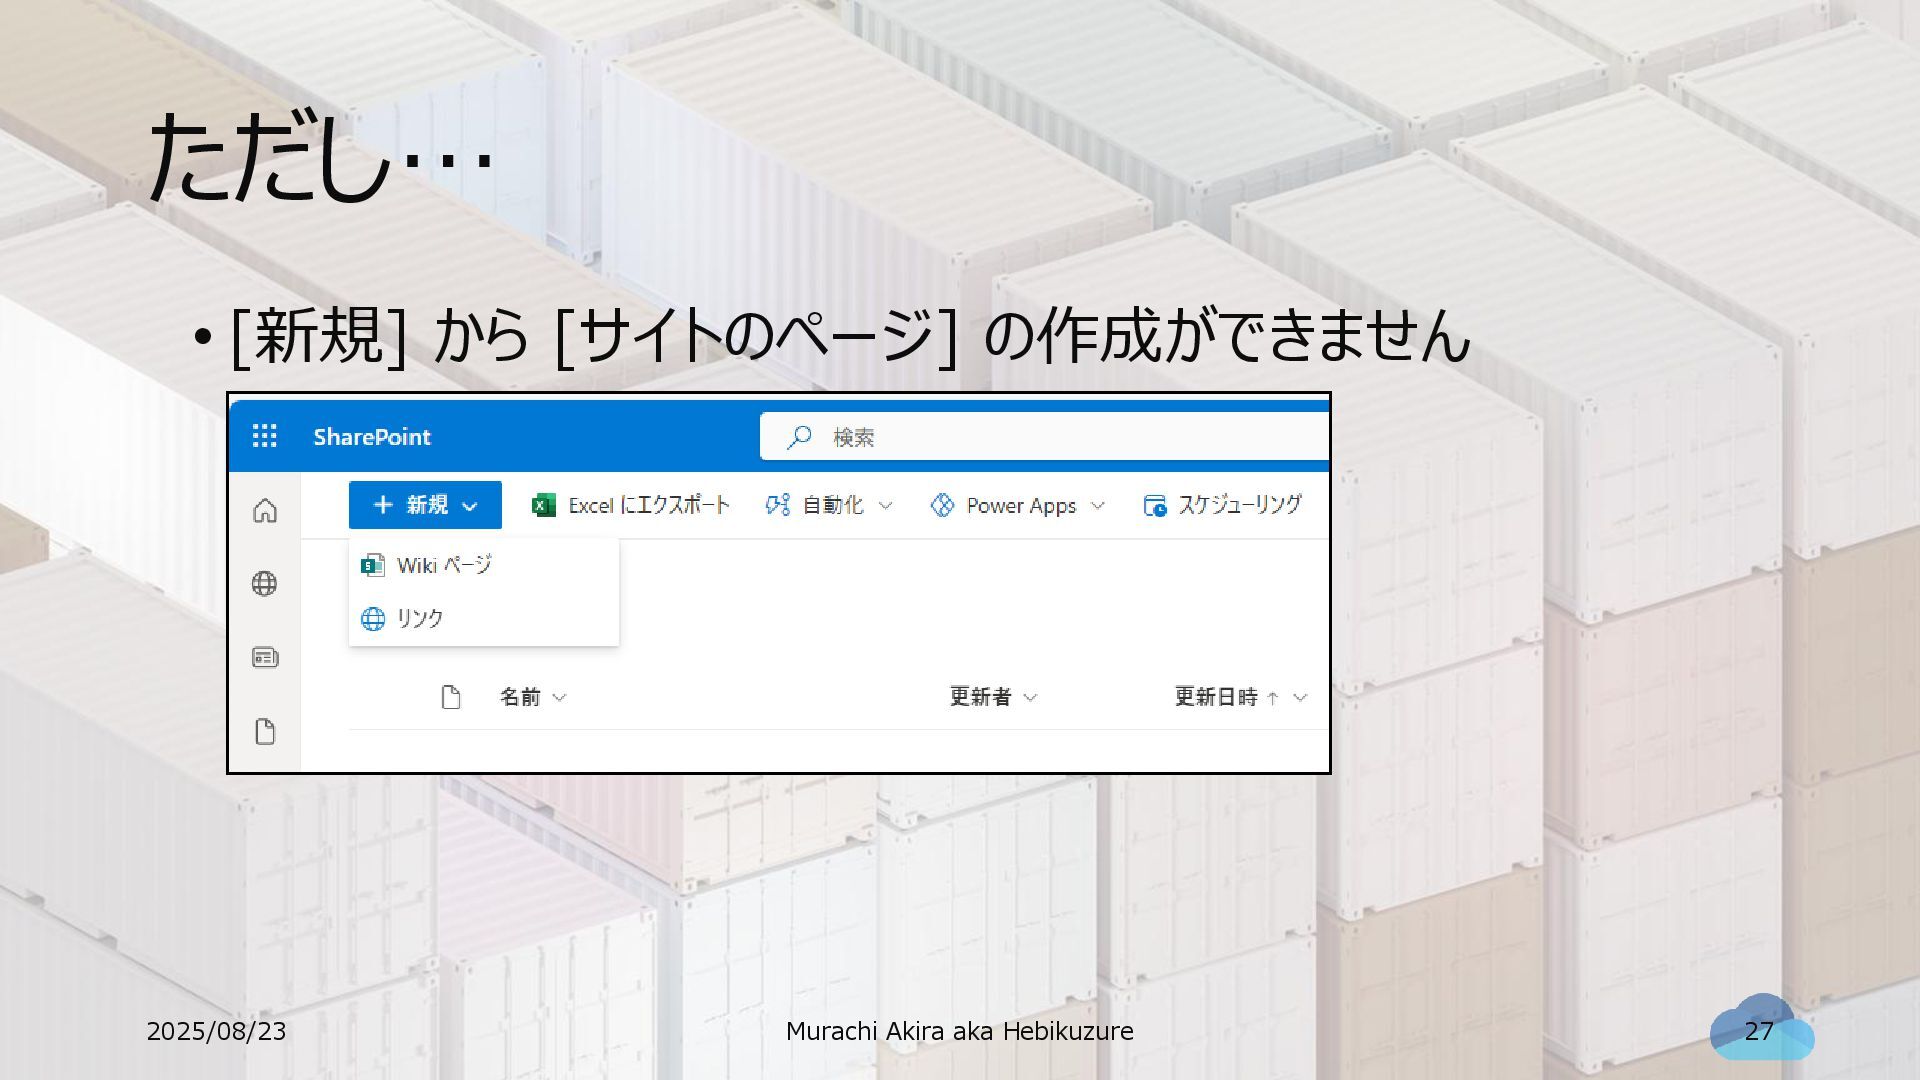The image size is (1920, 1080).
Task: Click the Power Apps diamond icon
Action: 942,505
